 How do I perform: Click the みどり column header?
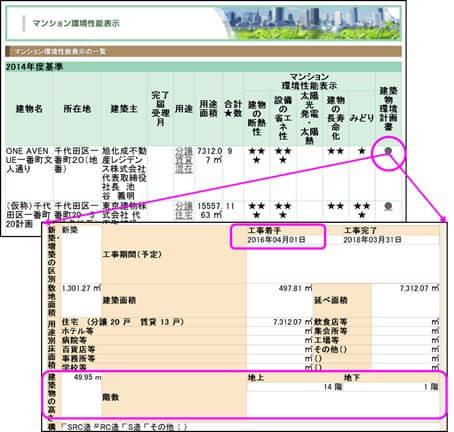[x=362, y=118]
